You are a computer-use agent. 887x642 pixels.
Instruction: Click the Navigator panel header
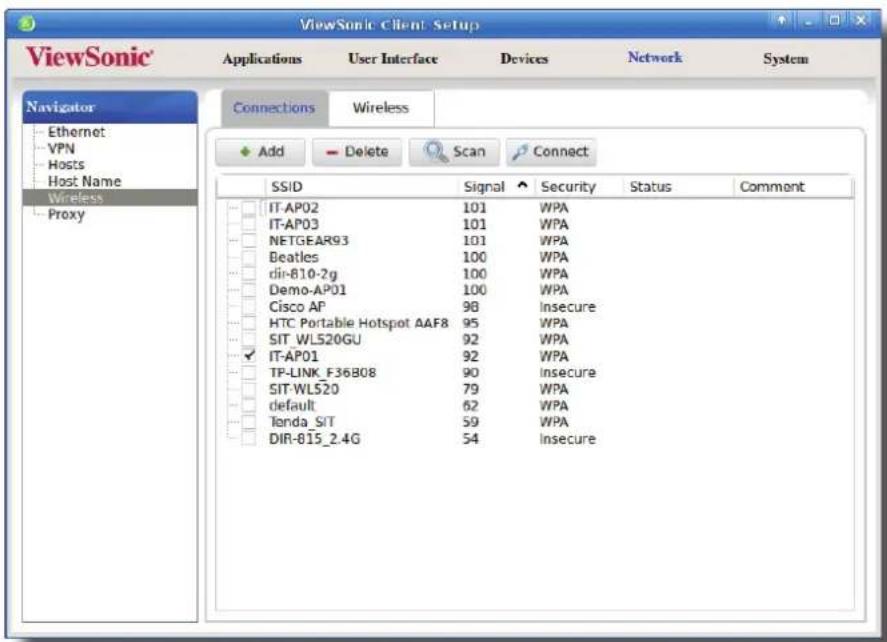click(110, 106)
